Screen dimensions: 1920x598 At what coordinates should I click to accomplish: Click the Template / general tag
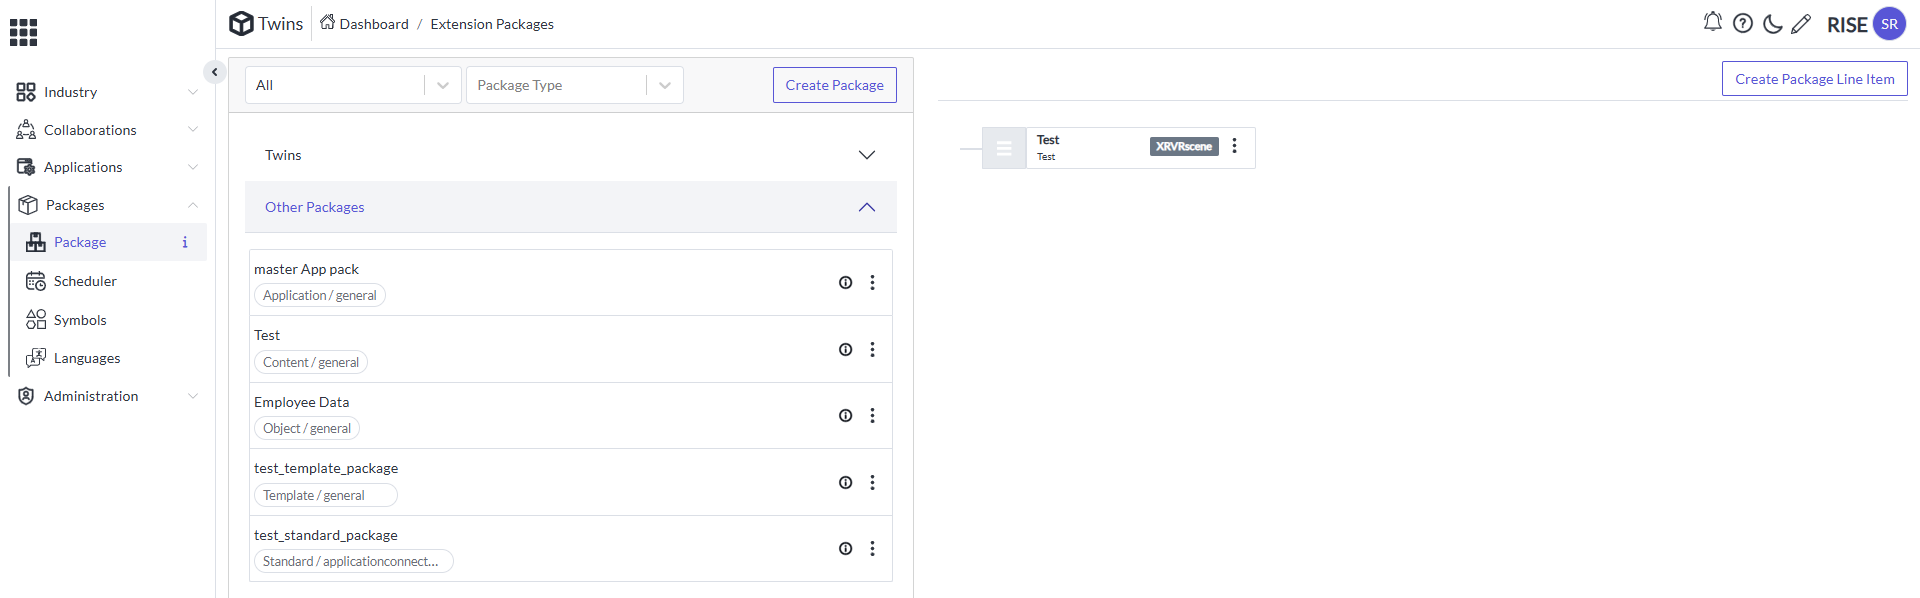coord(326,495)
